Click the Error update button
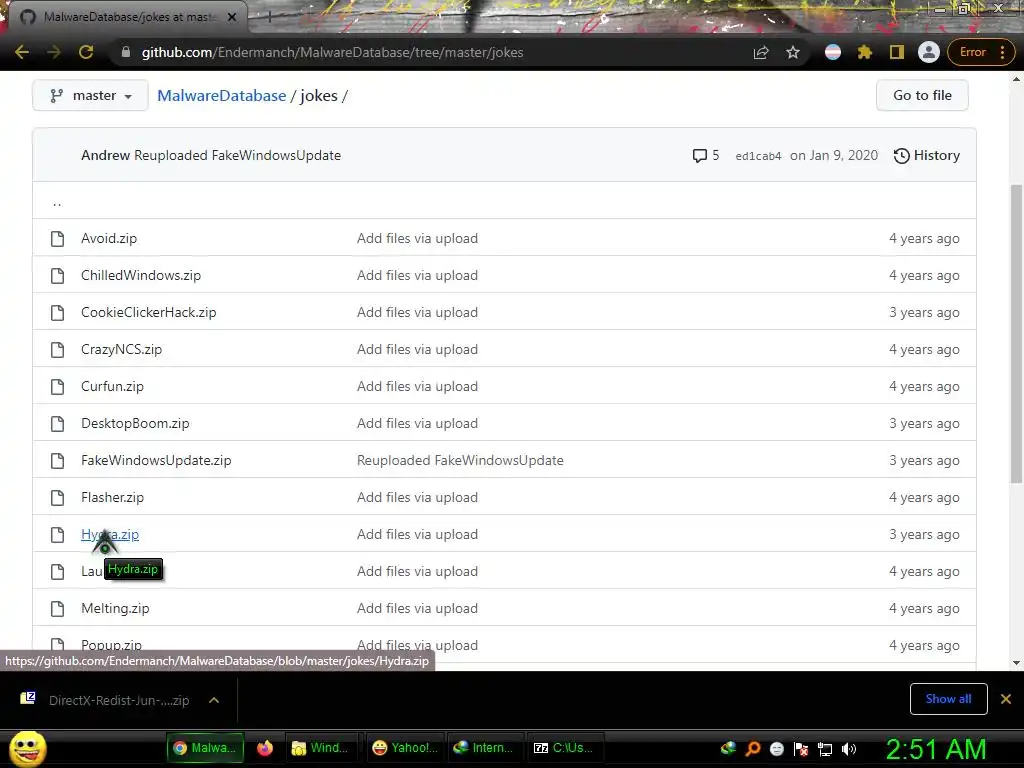Screen dimensions: 1024x768 [982, 52]
